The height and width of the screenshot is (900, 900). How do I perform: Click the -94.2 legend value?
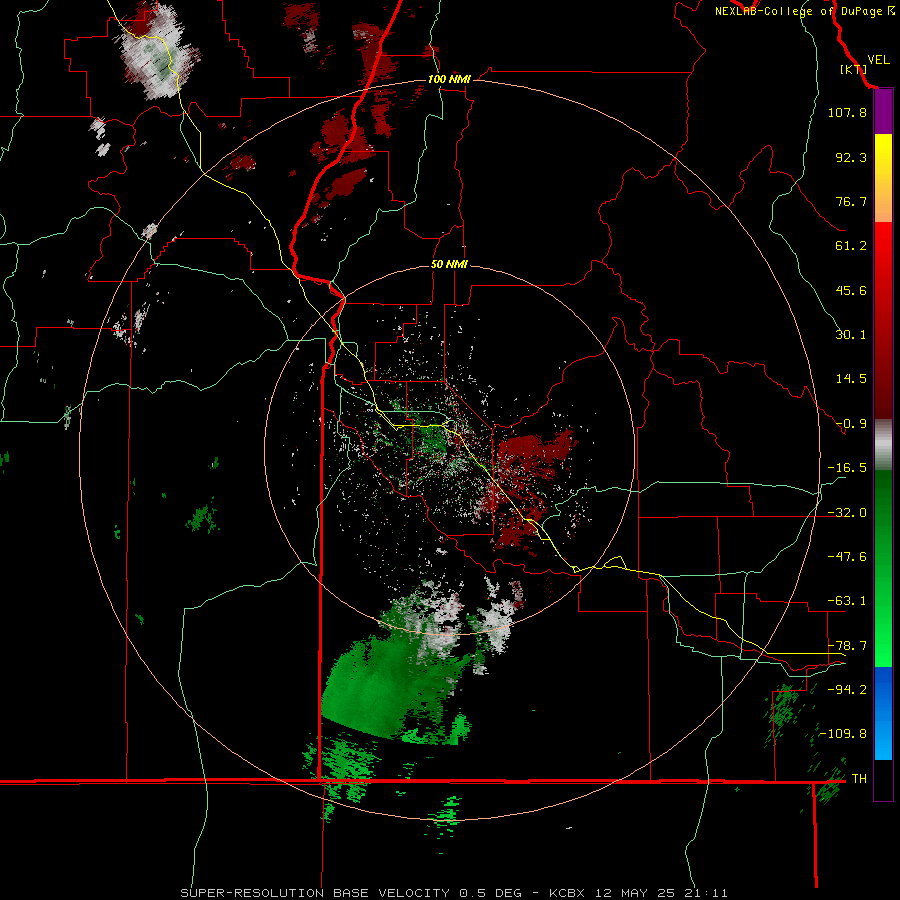tap(847, 690)
